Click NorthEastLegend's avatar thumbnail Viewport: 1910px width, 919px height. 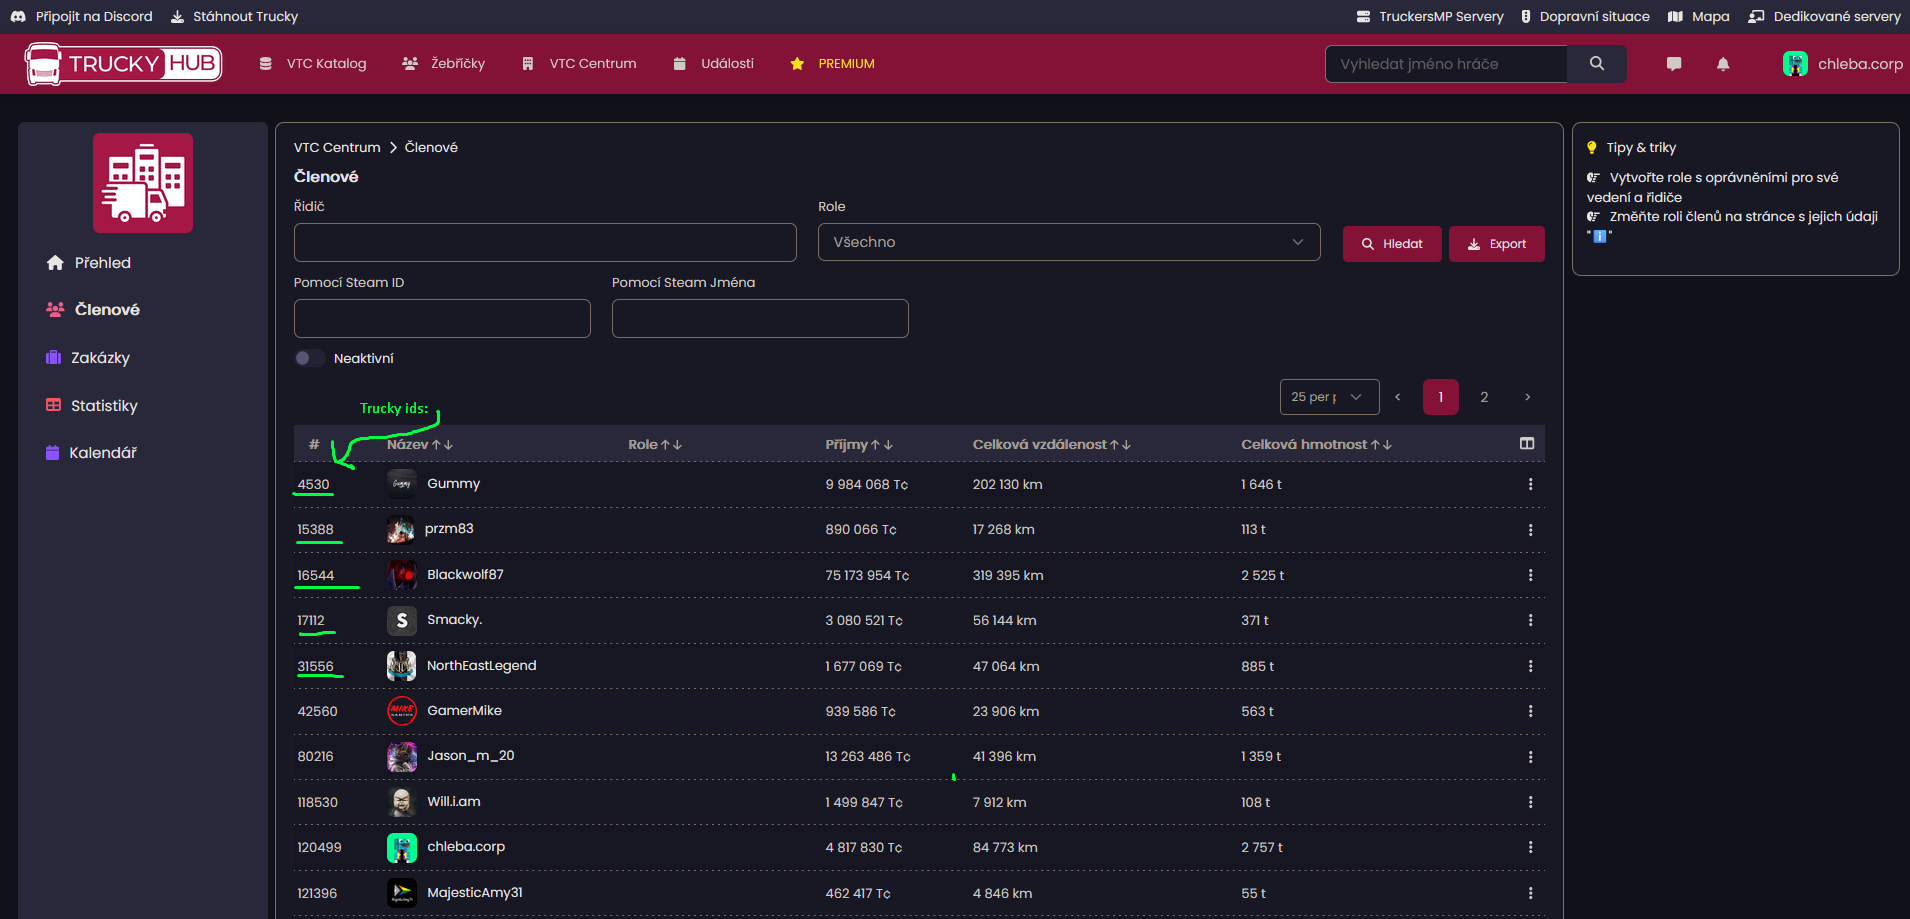[401, 666]
